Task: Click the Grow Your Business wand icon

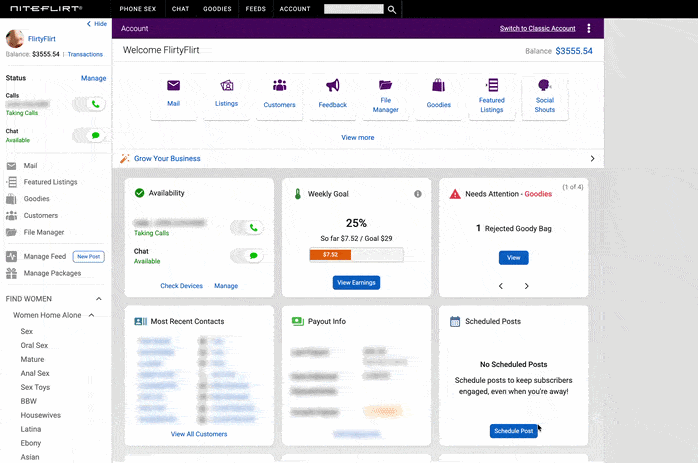Action: [125, 159]
